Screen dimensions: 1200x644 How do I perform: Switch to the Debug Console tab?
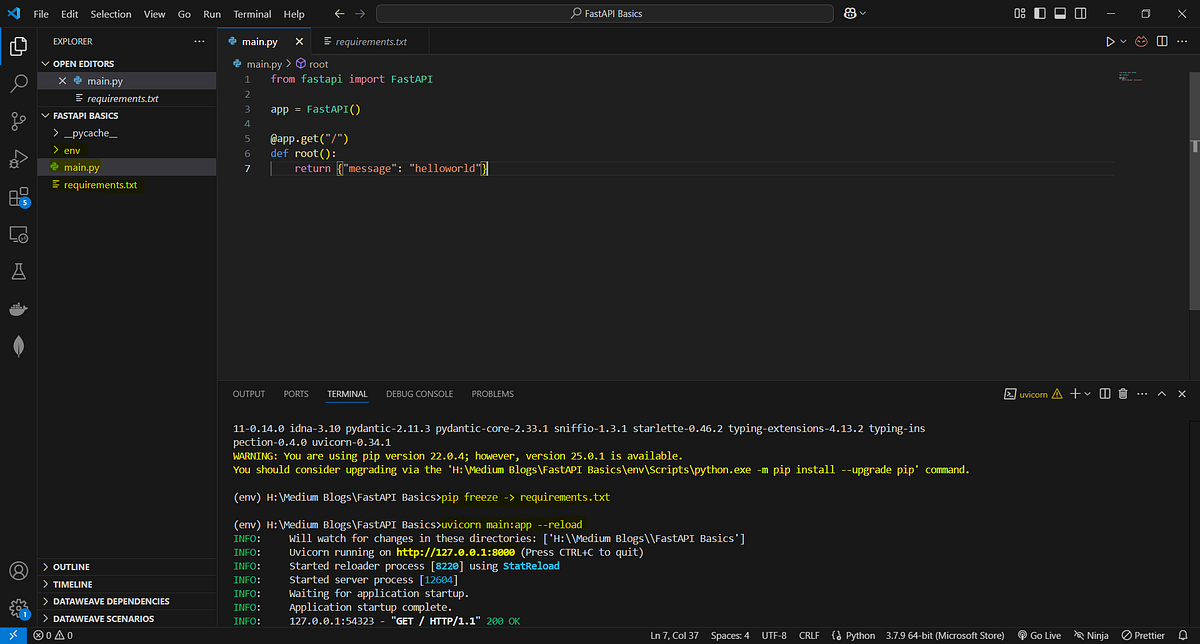click(x=419, y=393)
